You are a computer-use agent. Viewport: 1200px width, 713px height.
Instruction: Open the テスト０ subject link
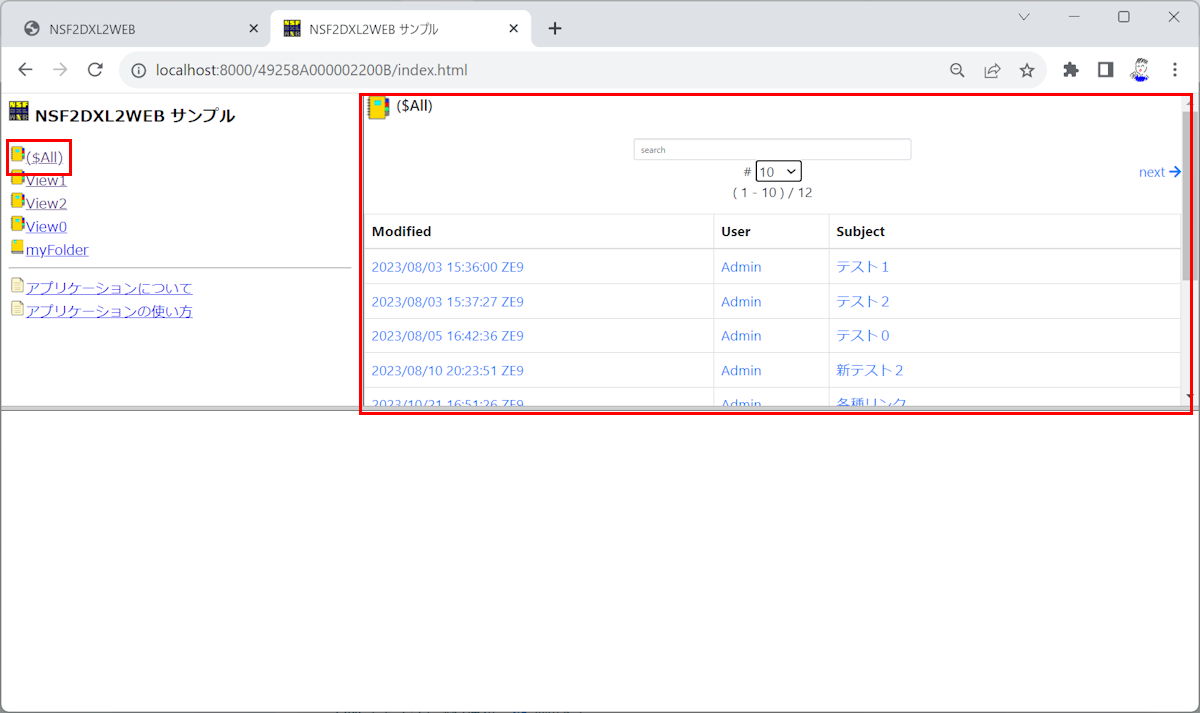coord(862,336)
